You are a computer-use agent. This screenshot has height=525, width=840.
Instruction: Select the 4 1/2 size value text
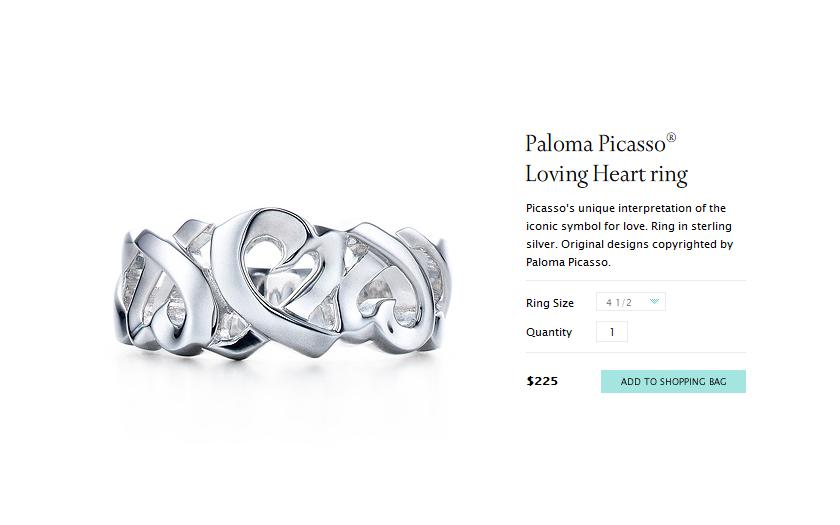619,303
